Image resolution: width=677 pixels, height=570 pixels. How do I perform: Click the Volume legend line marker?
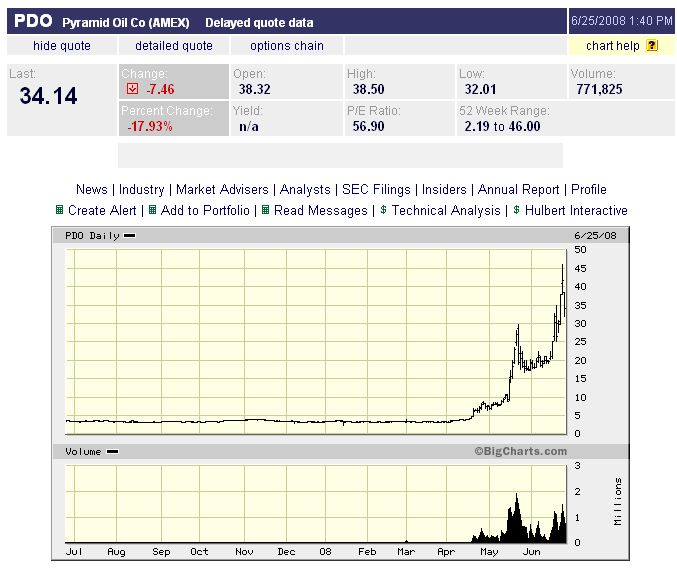pyautogui.click(x=113, y=452)
